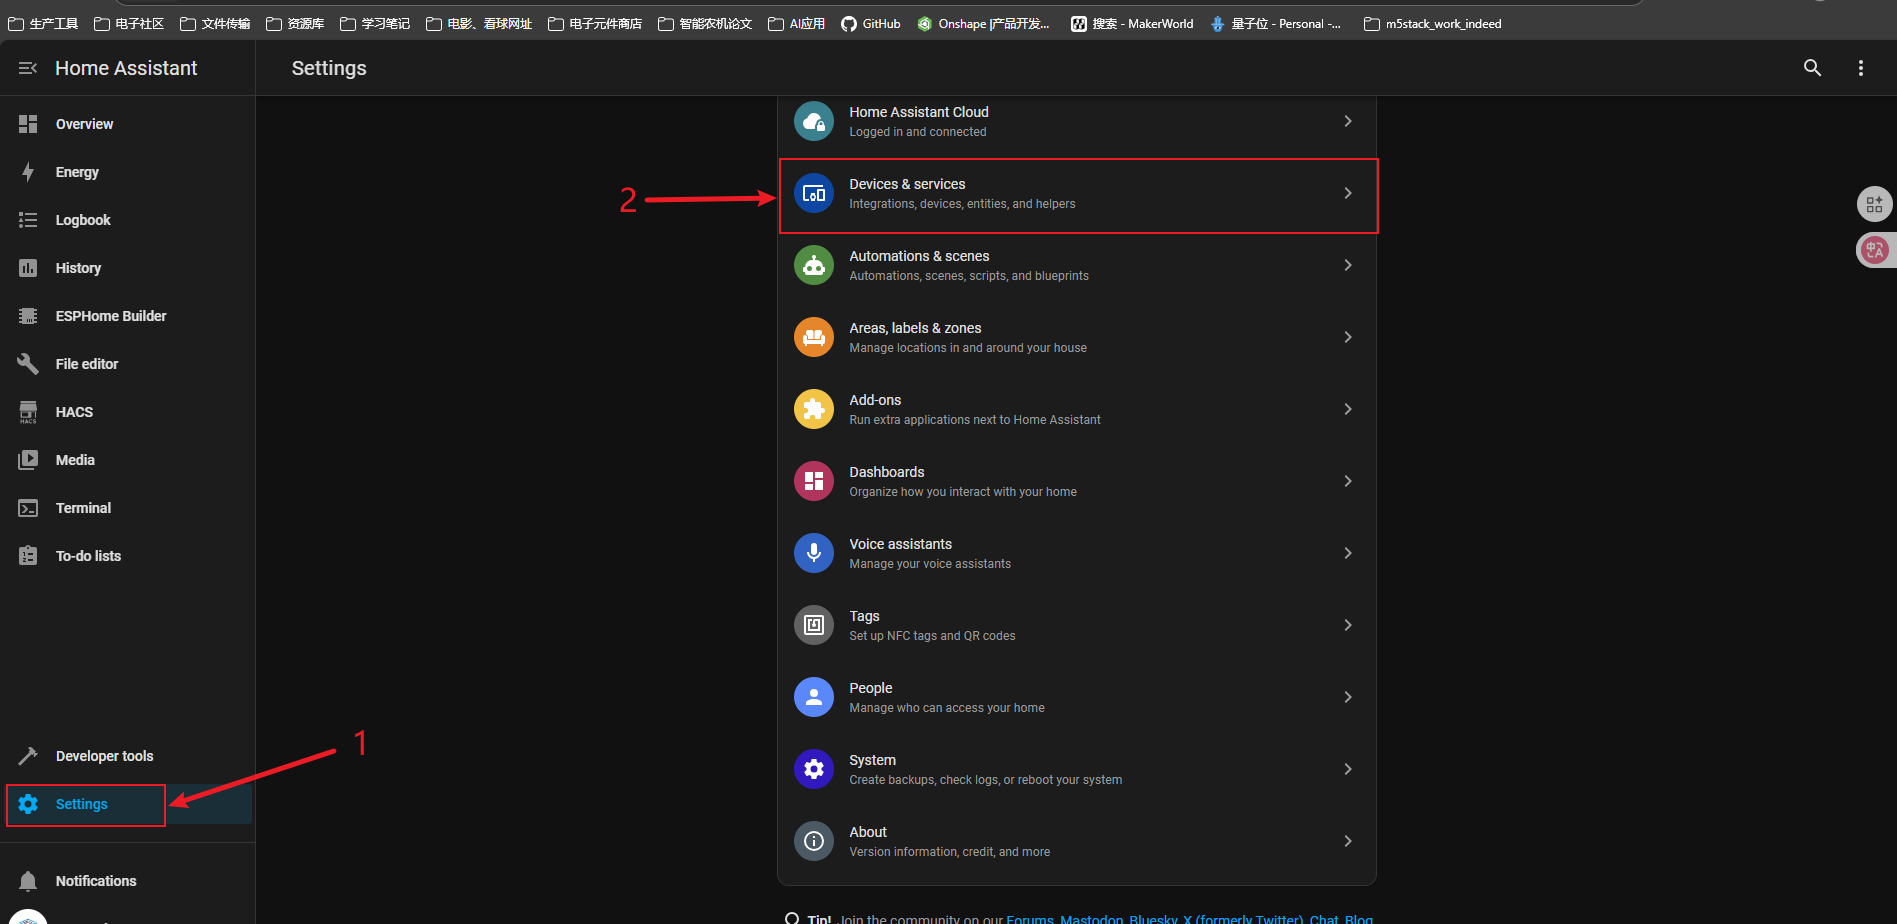Expand About row chevron
Image resolution: width=1897 pixels, height=924 pixels.
pyautogui.click(x=1348, y=841)
